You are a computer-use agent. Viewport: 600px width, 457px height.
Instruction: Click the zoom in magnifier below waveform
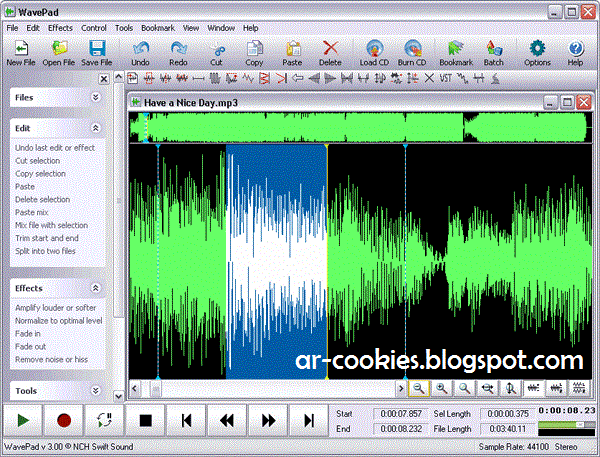[442, 388]
